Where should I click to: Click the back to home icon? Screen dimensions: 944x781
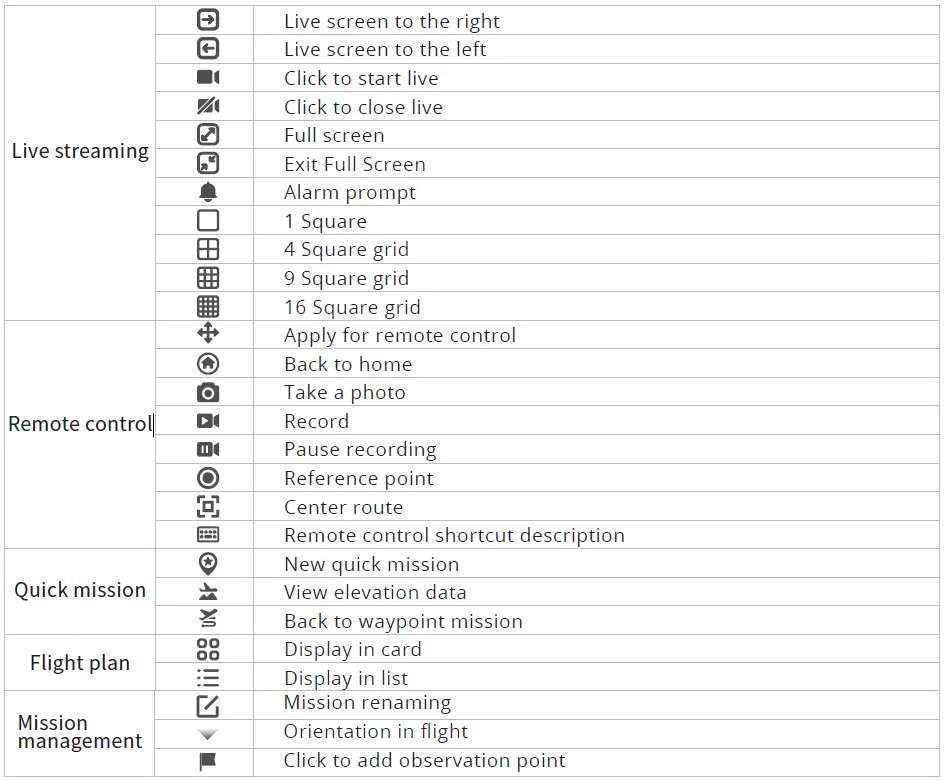[208, 364]
